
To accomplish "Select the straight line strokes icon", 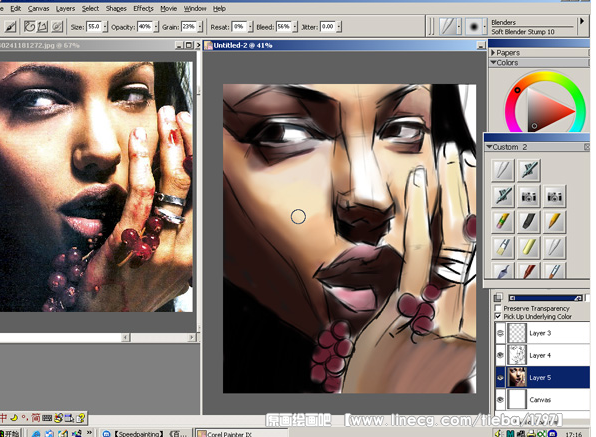I will click(x=43, y=26).
